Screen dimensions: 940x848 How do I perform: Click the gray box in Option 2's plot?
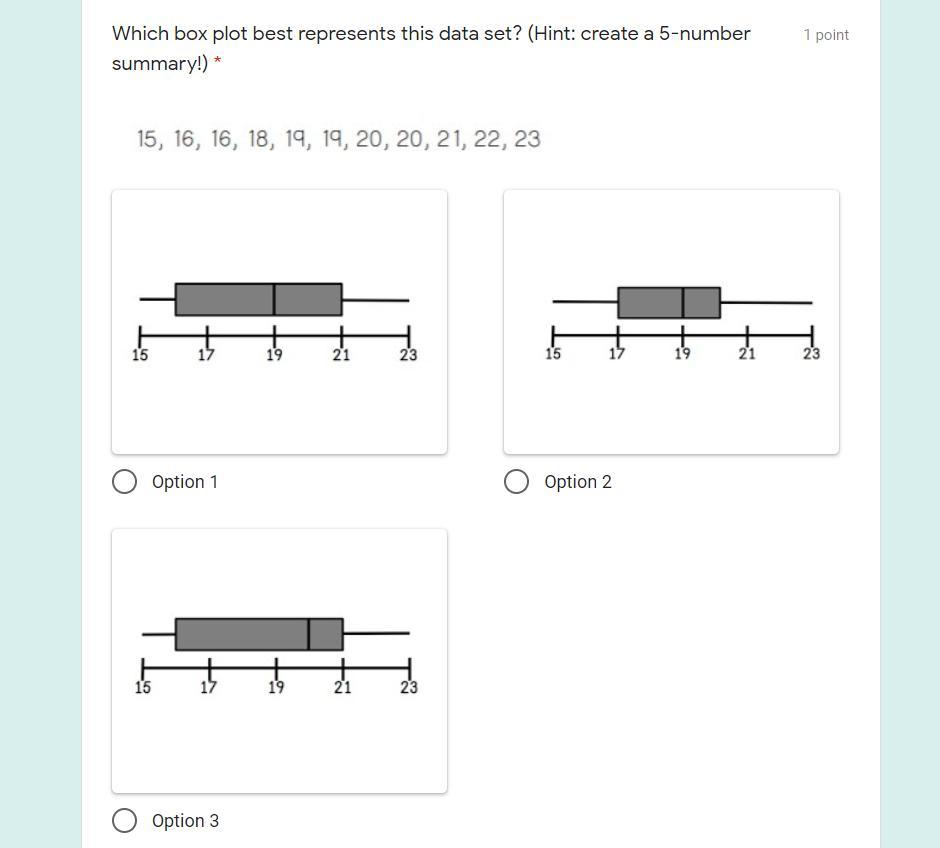668,302
